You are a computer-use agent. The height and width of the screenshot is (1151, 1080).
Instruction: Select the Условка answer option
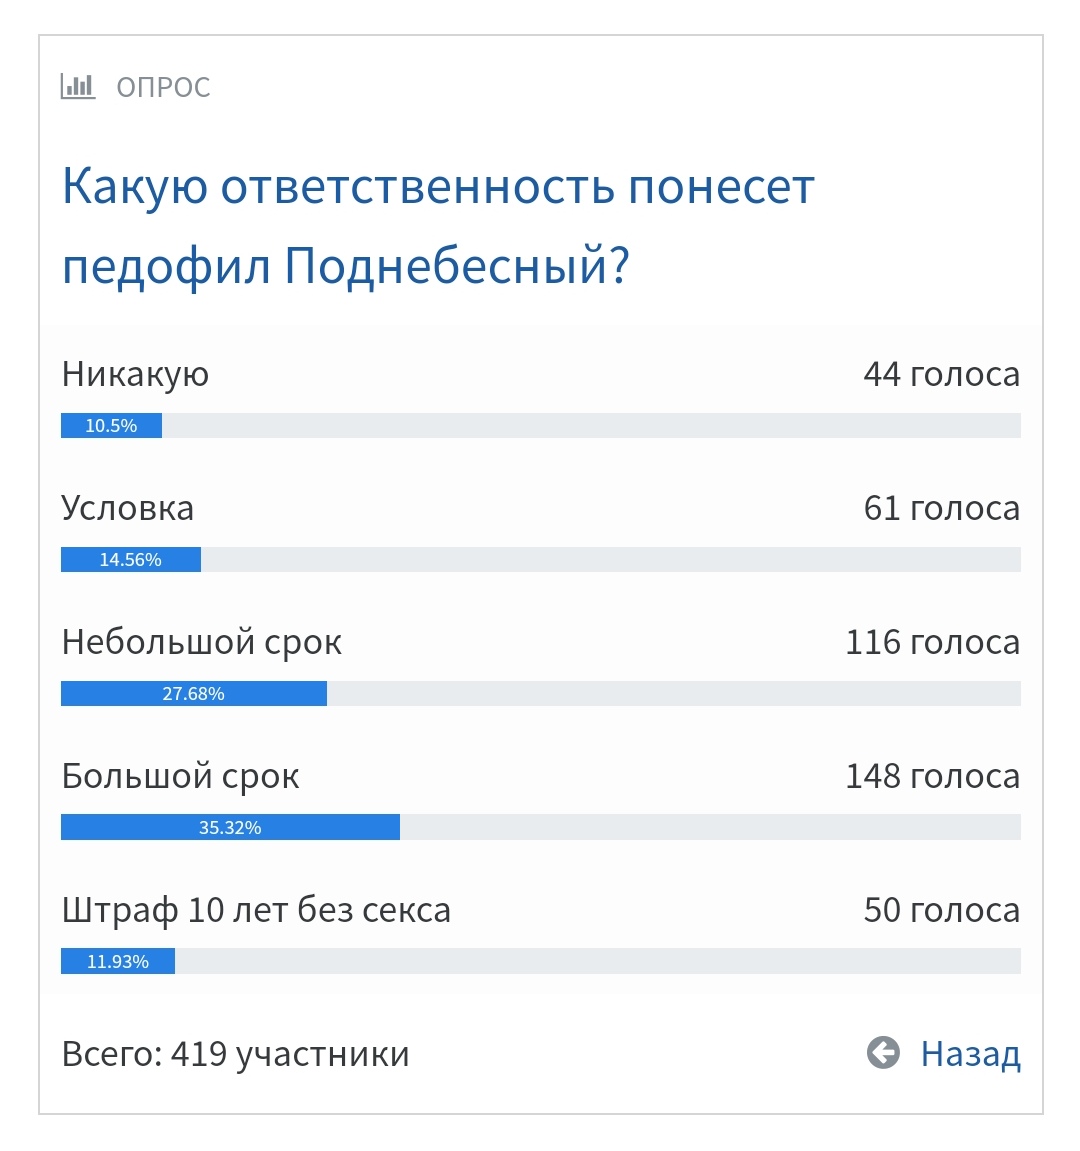[128, 508]
